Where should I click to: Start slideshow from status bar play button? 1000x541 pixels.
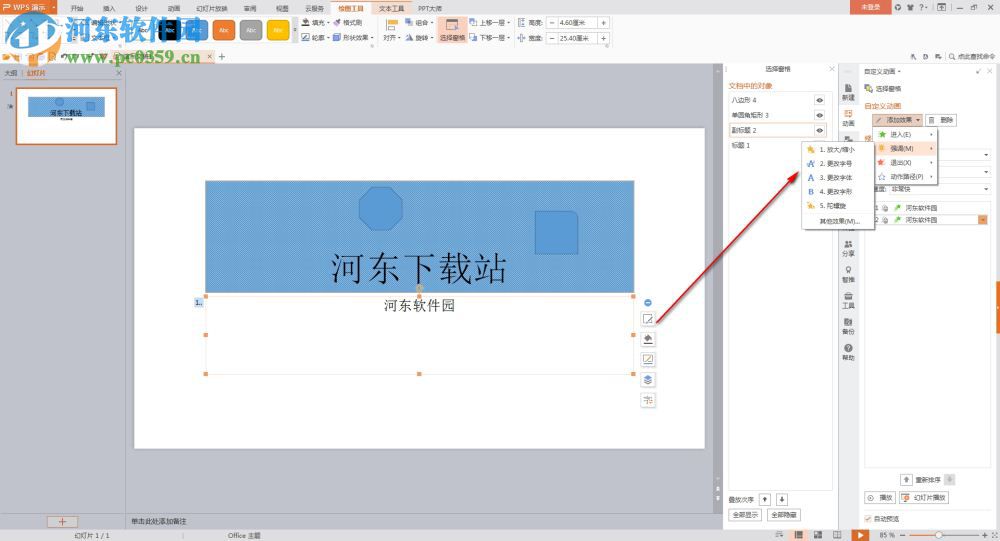(x=860, y=535)
